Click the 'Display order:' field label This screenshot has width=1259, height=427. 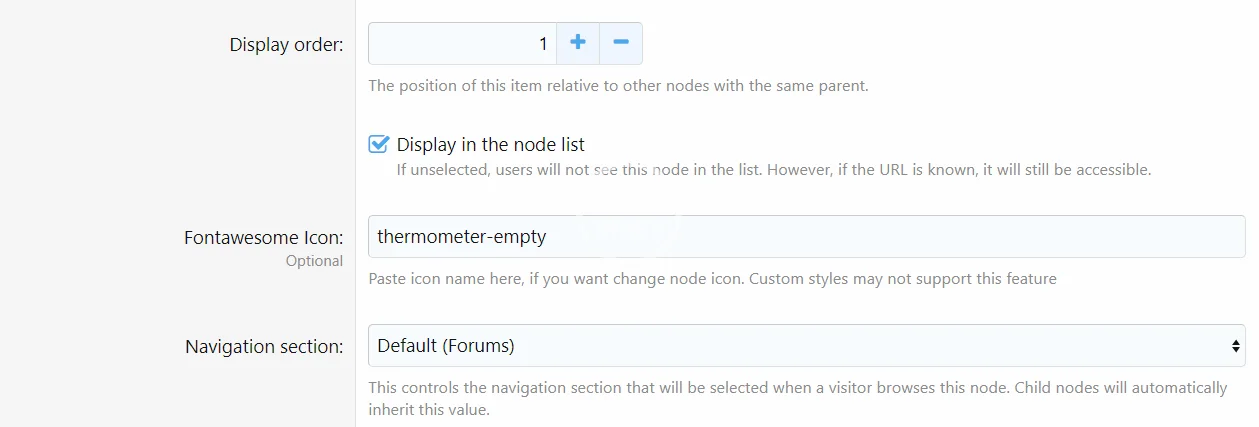(286, 45)
